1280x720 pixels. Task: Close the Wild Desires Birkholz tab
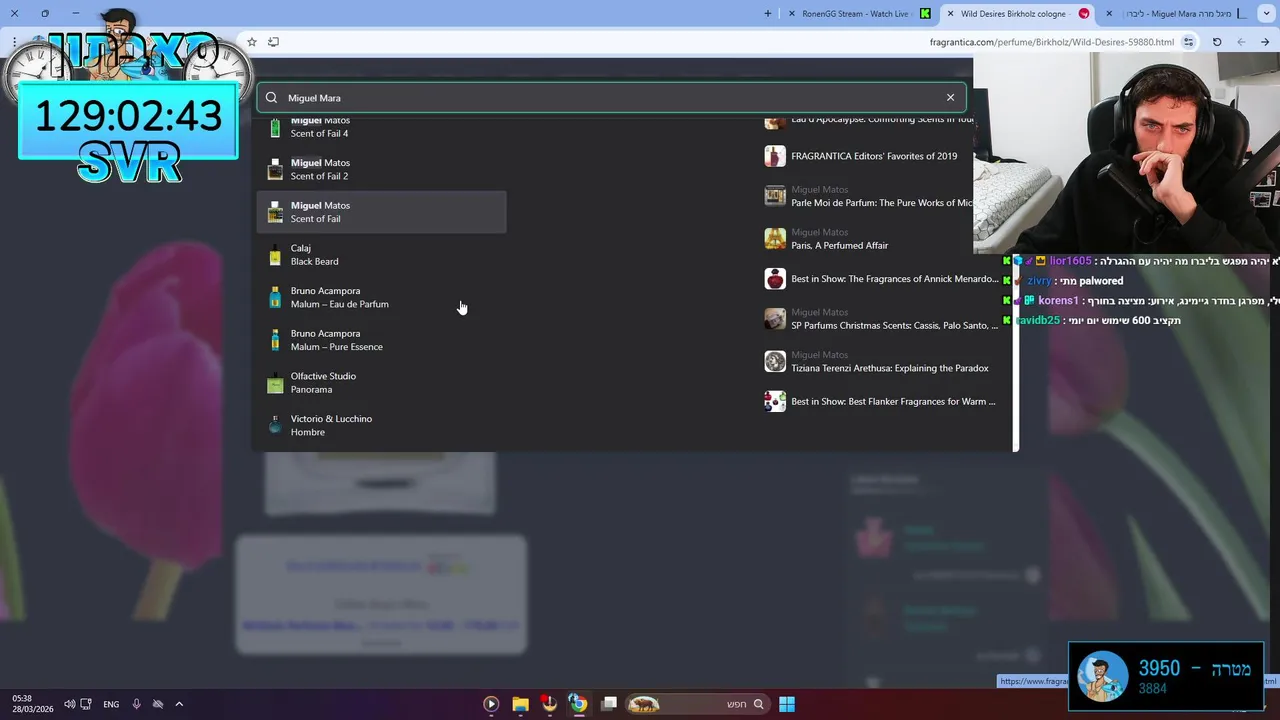point(950,14)
